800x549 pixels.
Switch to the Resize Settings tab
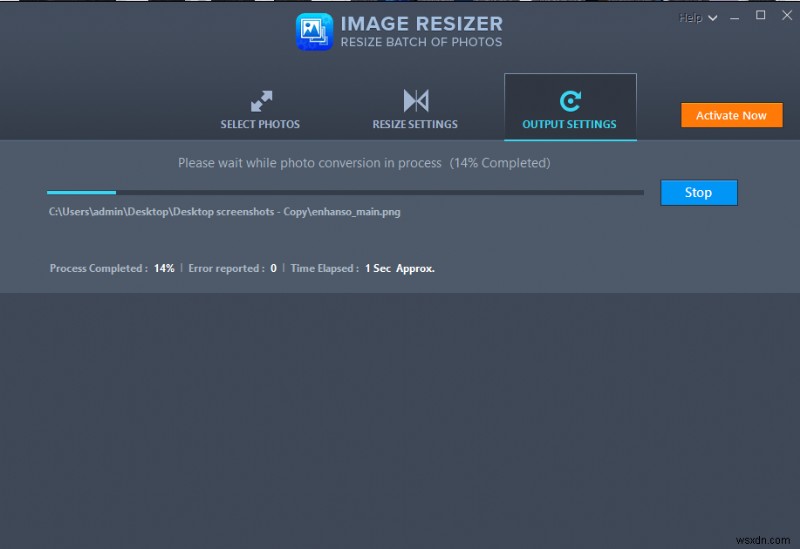coord(415,109)
